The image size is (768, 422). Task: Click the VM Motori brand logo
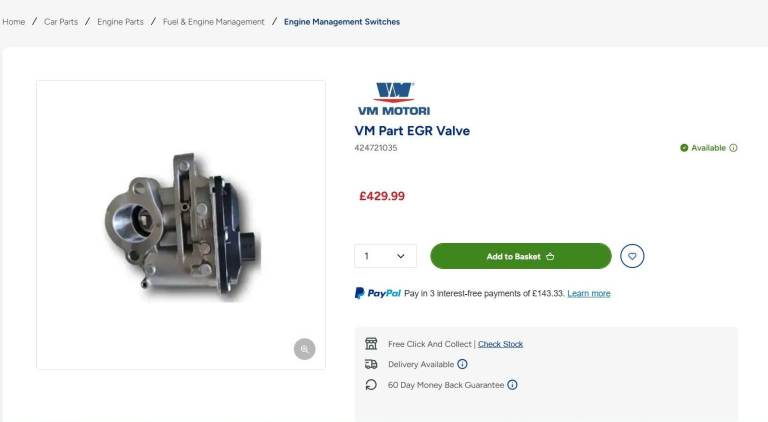pyautogui.click(x=393, y=99)
